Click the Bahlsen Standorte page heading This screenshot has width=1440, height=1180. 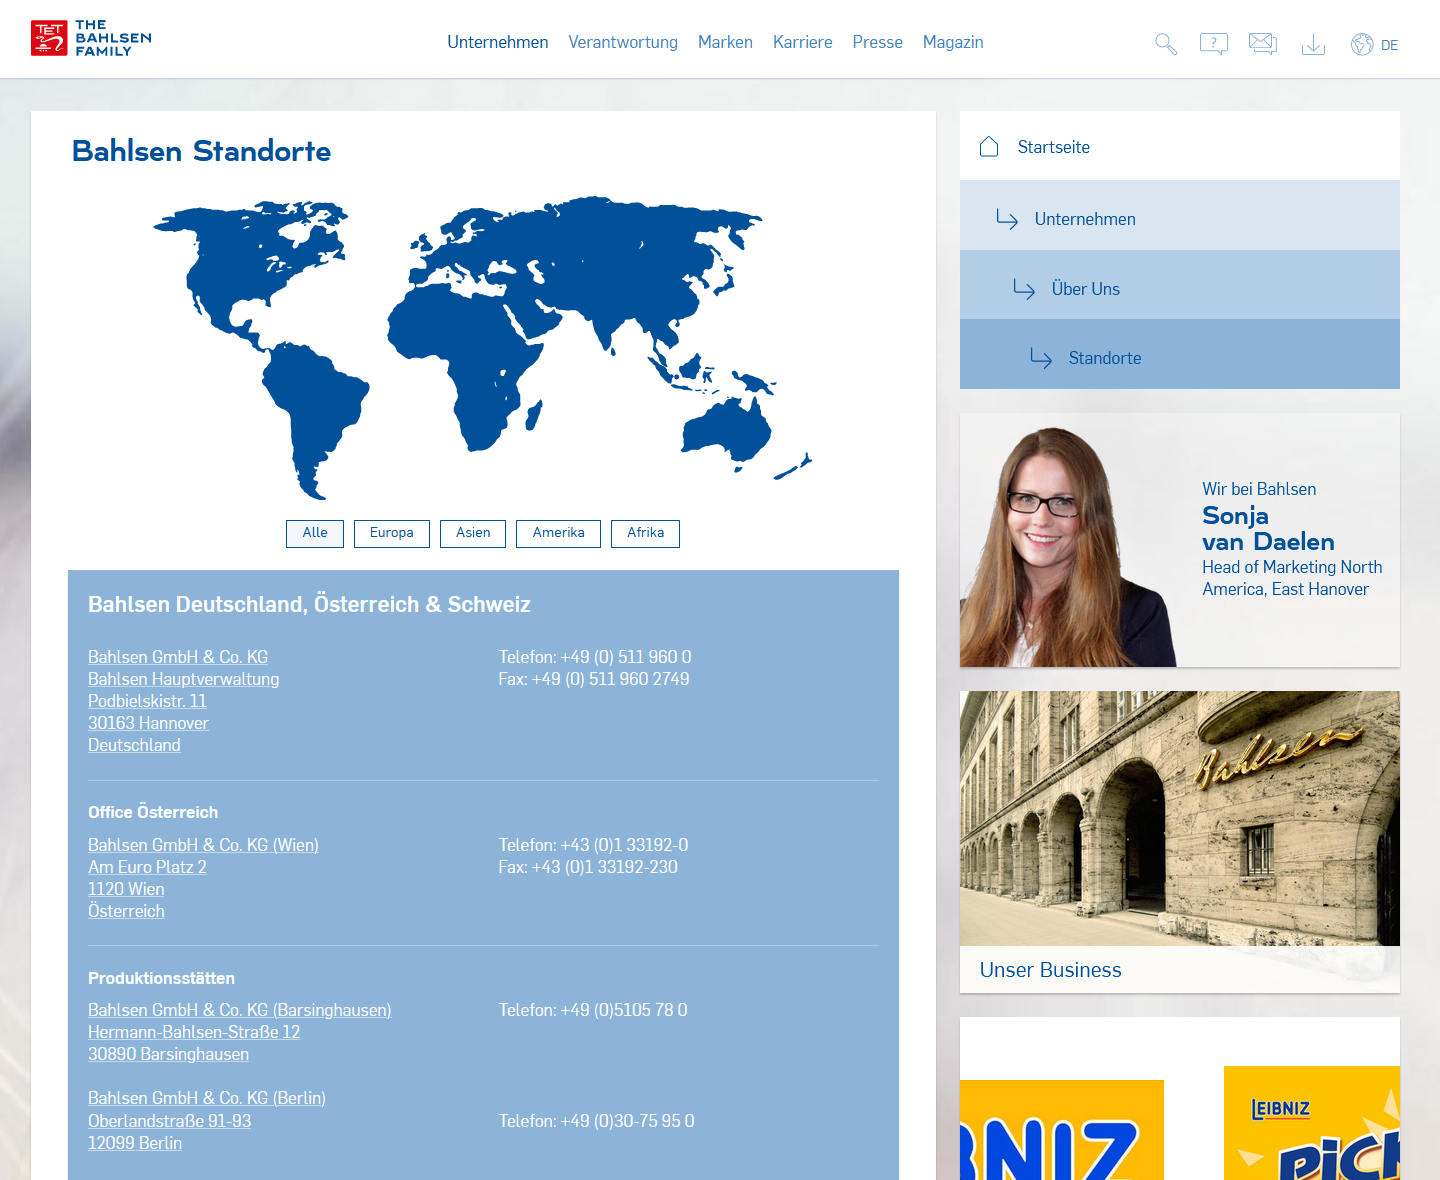click(x=201, y=151)
